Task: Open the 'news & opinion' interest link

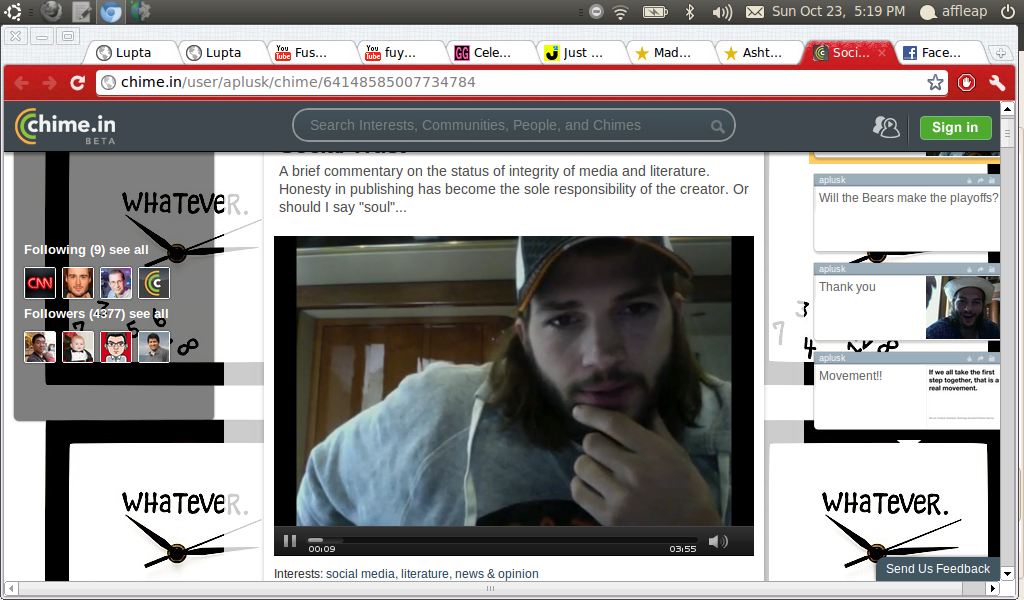Action: point(496,574)
